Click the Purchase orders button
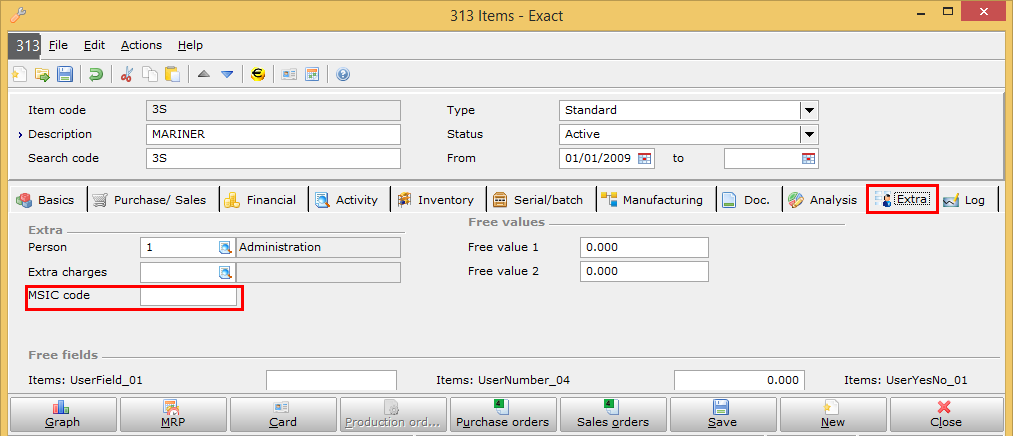The height and width of the screenshot is (436, 1013). pos(502,414)
